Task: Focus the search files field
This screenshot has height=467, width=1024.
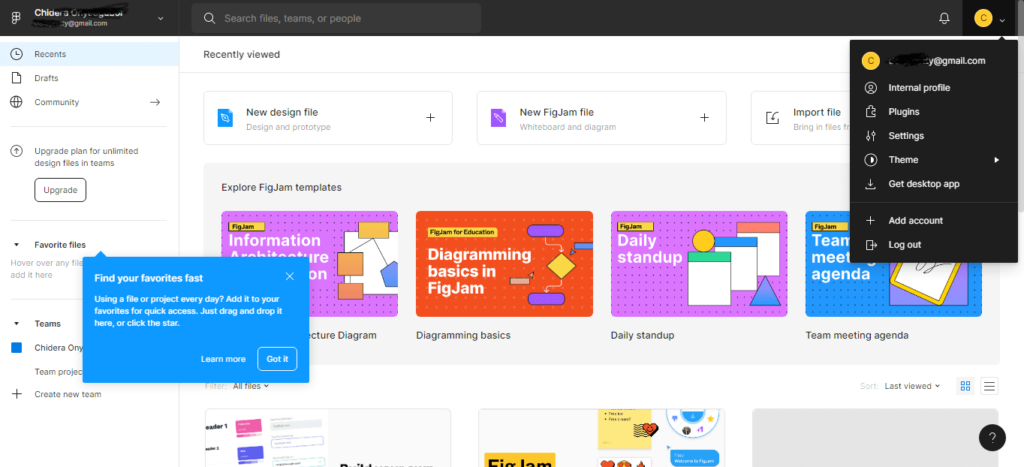Action: click(336, 18)
